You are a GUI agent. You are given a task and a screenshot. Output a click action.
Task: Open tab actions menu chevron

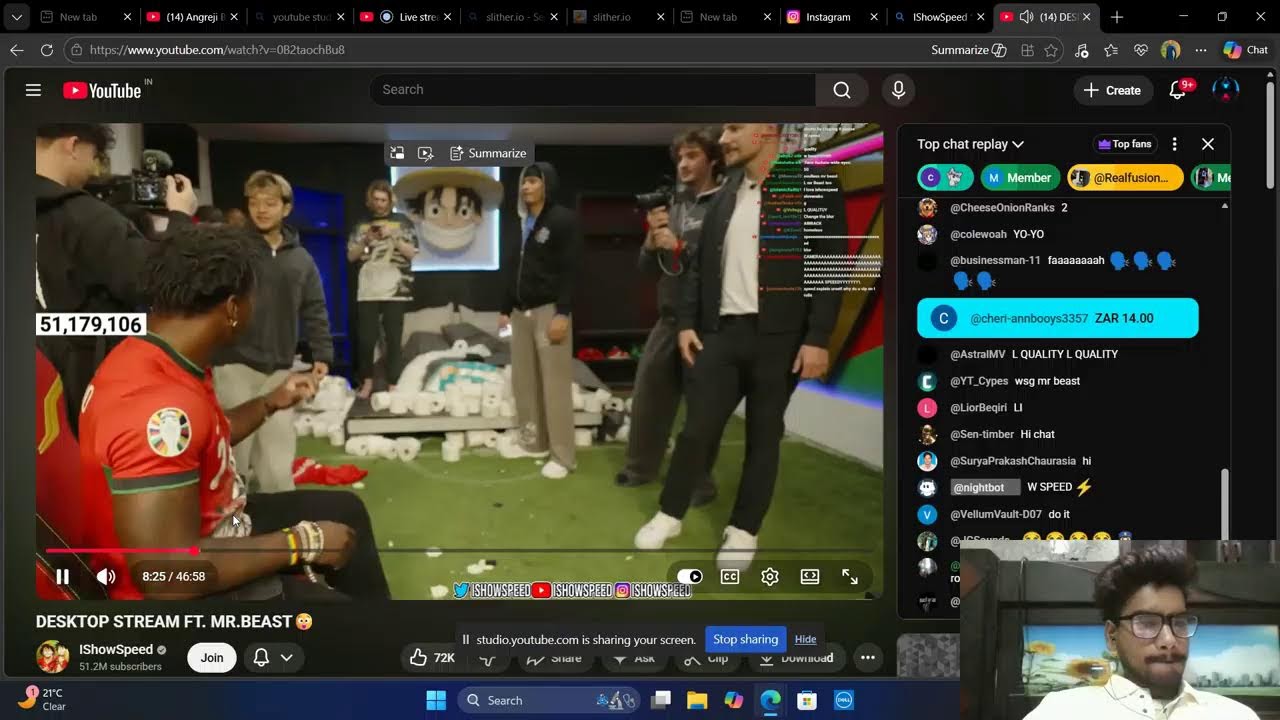click(x=17, y=17)
